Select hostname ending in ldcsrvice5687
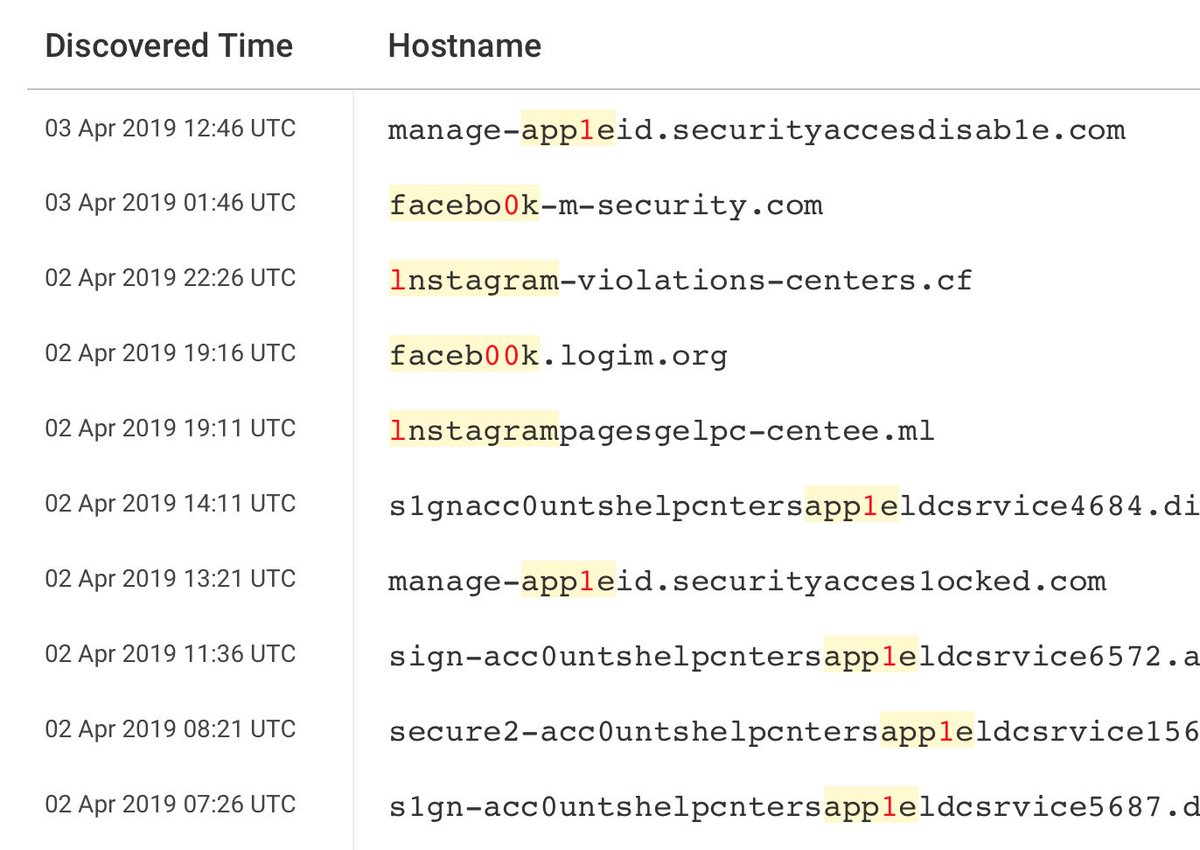1200x850 pixels. pyautogui.click(x=794, y=806)
